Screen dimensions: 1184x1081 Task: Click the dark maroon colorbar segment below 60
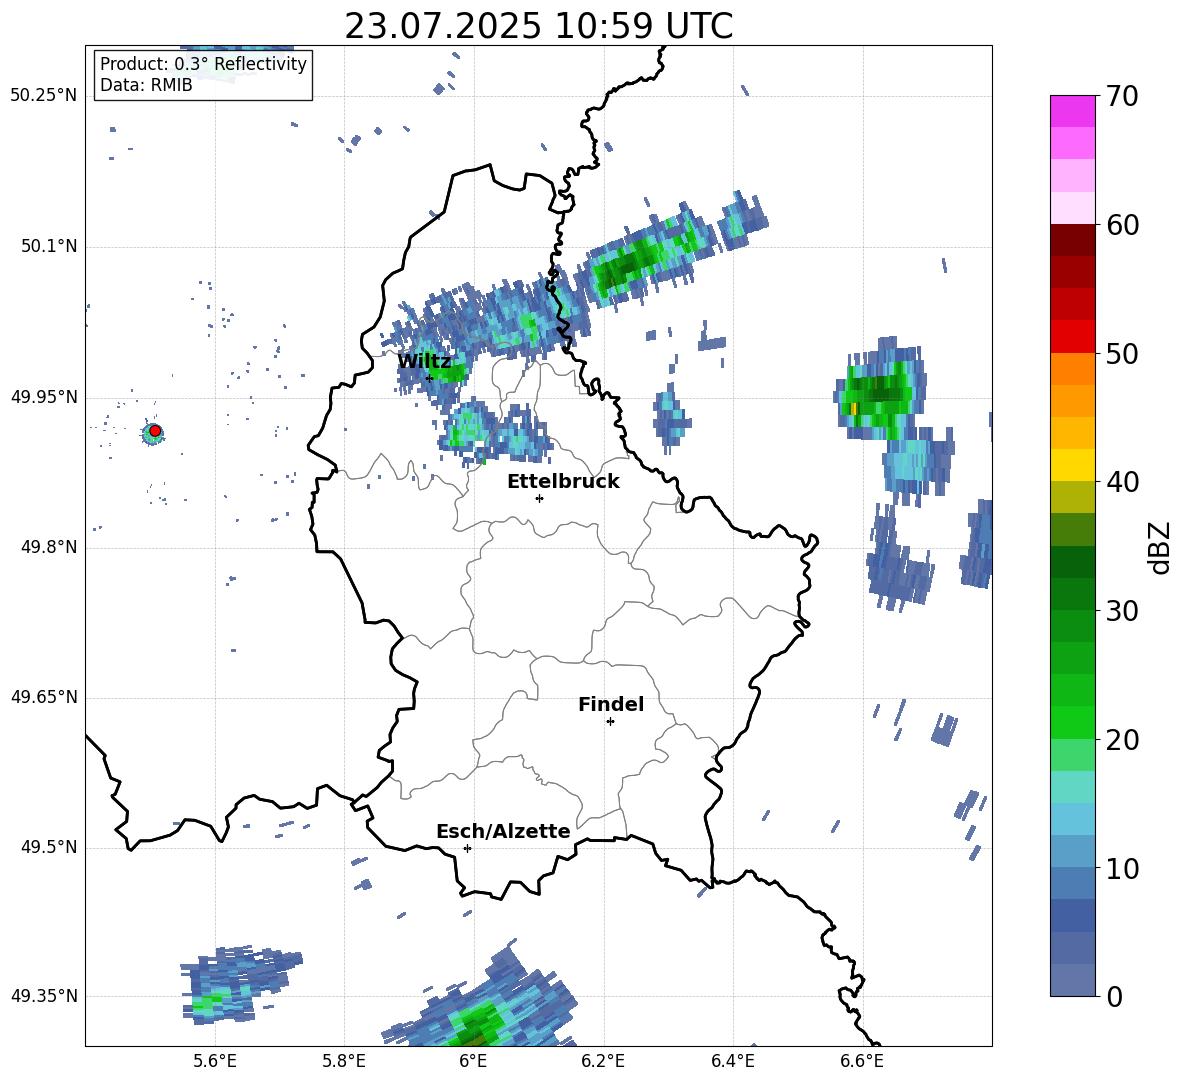tap(1072, 240)
